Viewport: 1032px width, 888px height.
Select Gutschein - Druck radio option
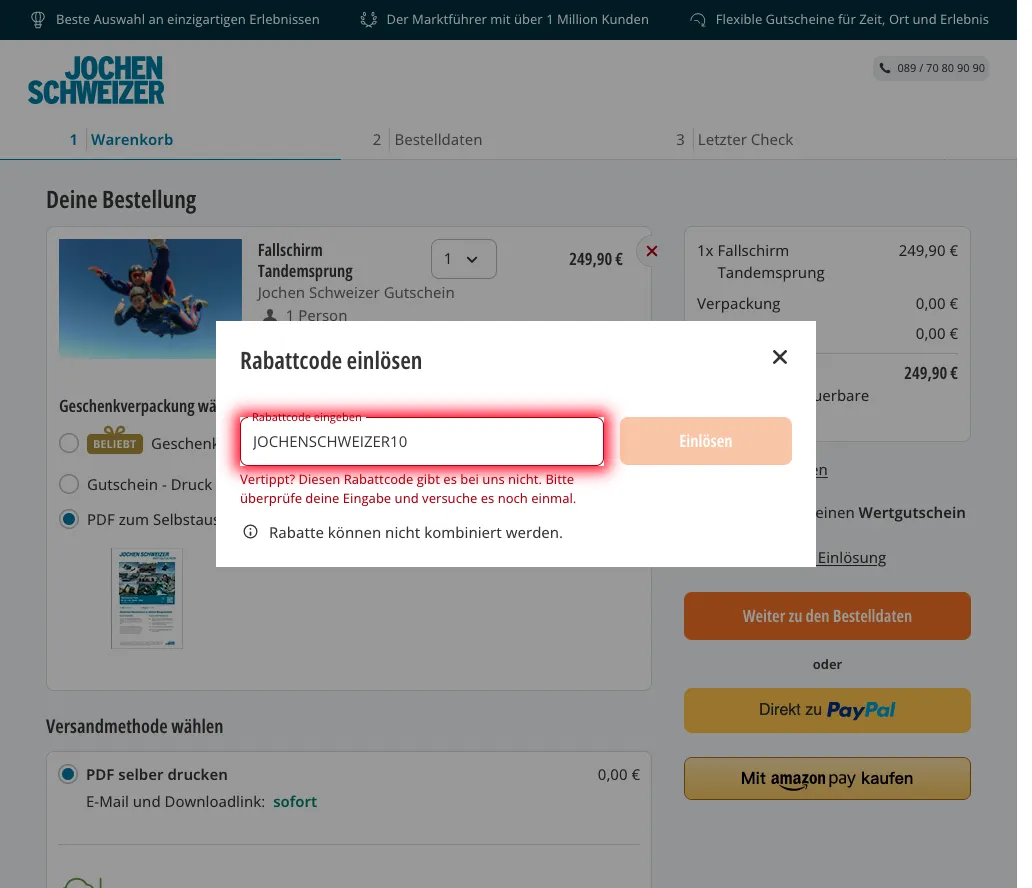pyautogui.click(x=69, y=484)
